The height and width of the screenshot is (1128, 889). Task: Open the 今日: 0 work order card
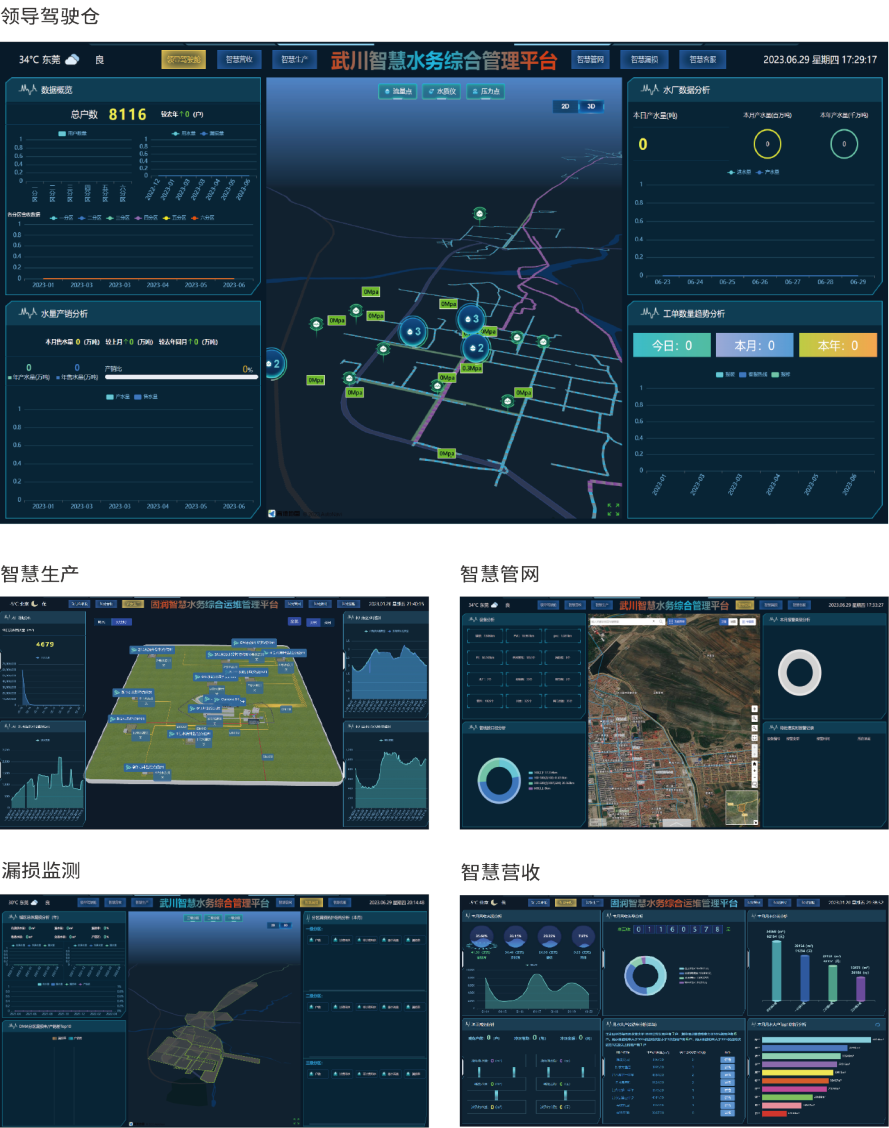coord(672,345)
